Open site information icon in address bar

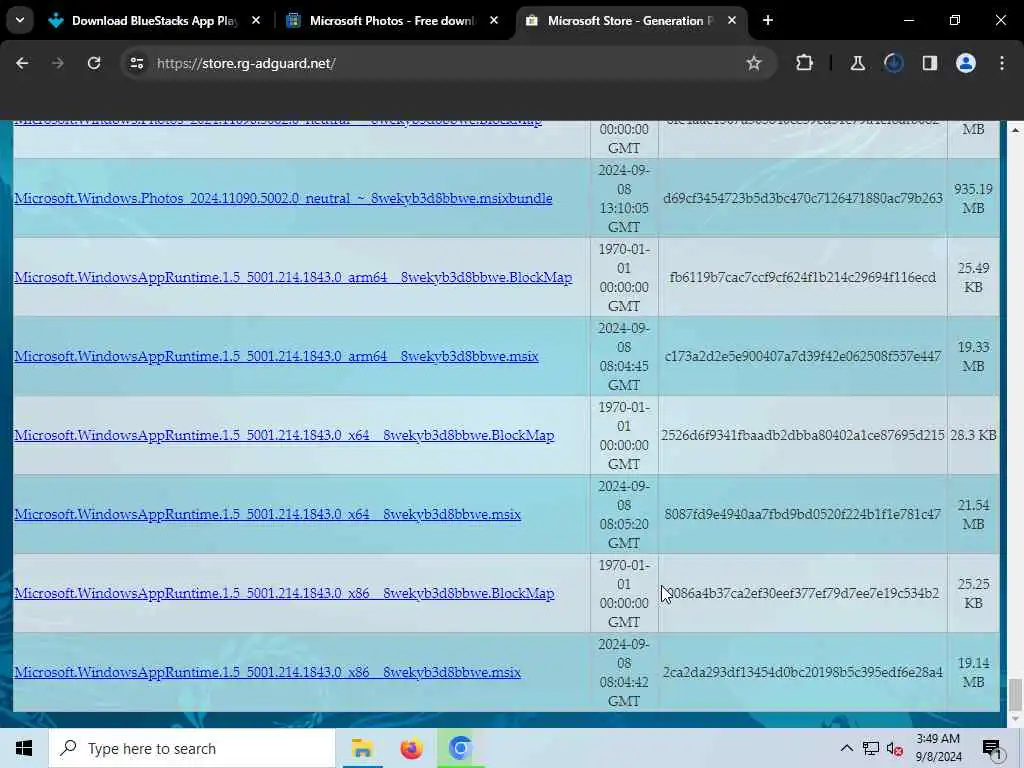pyautogui.click(x=136, y=63)
